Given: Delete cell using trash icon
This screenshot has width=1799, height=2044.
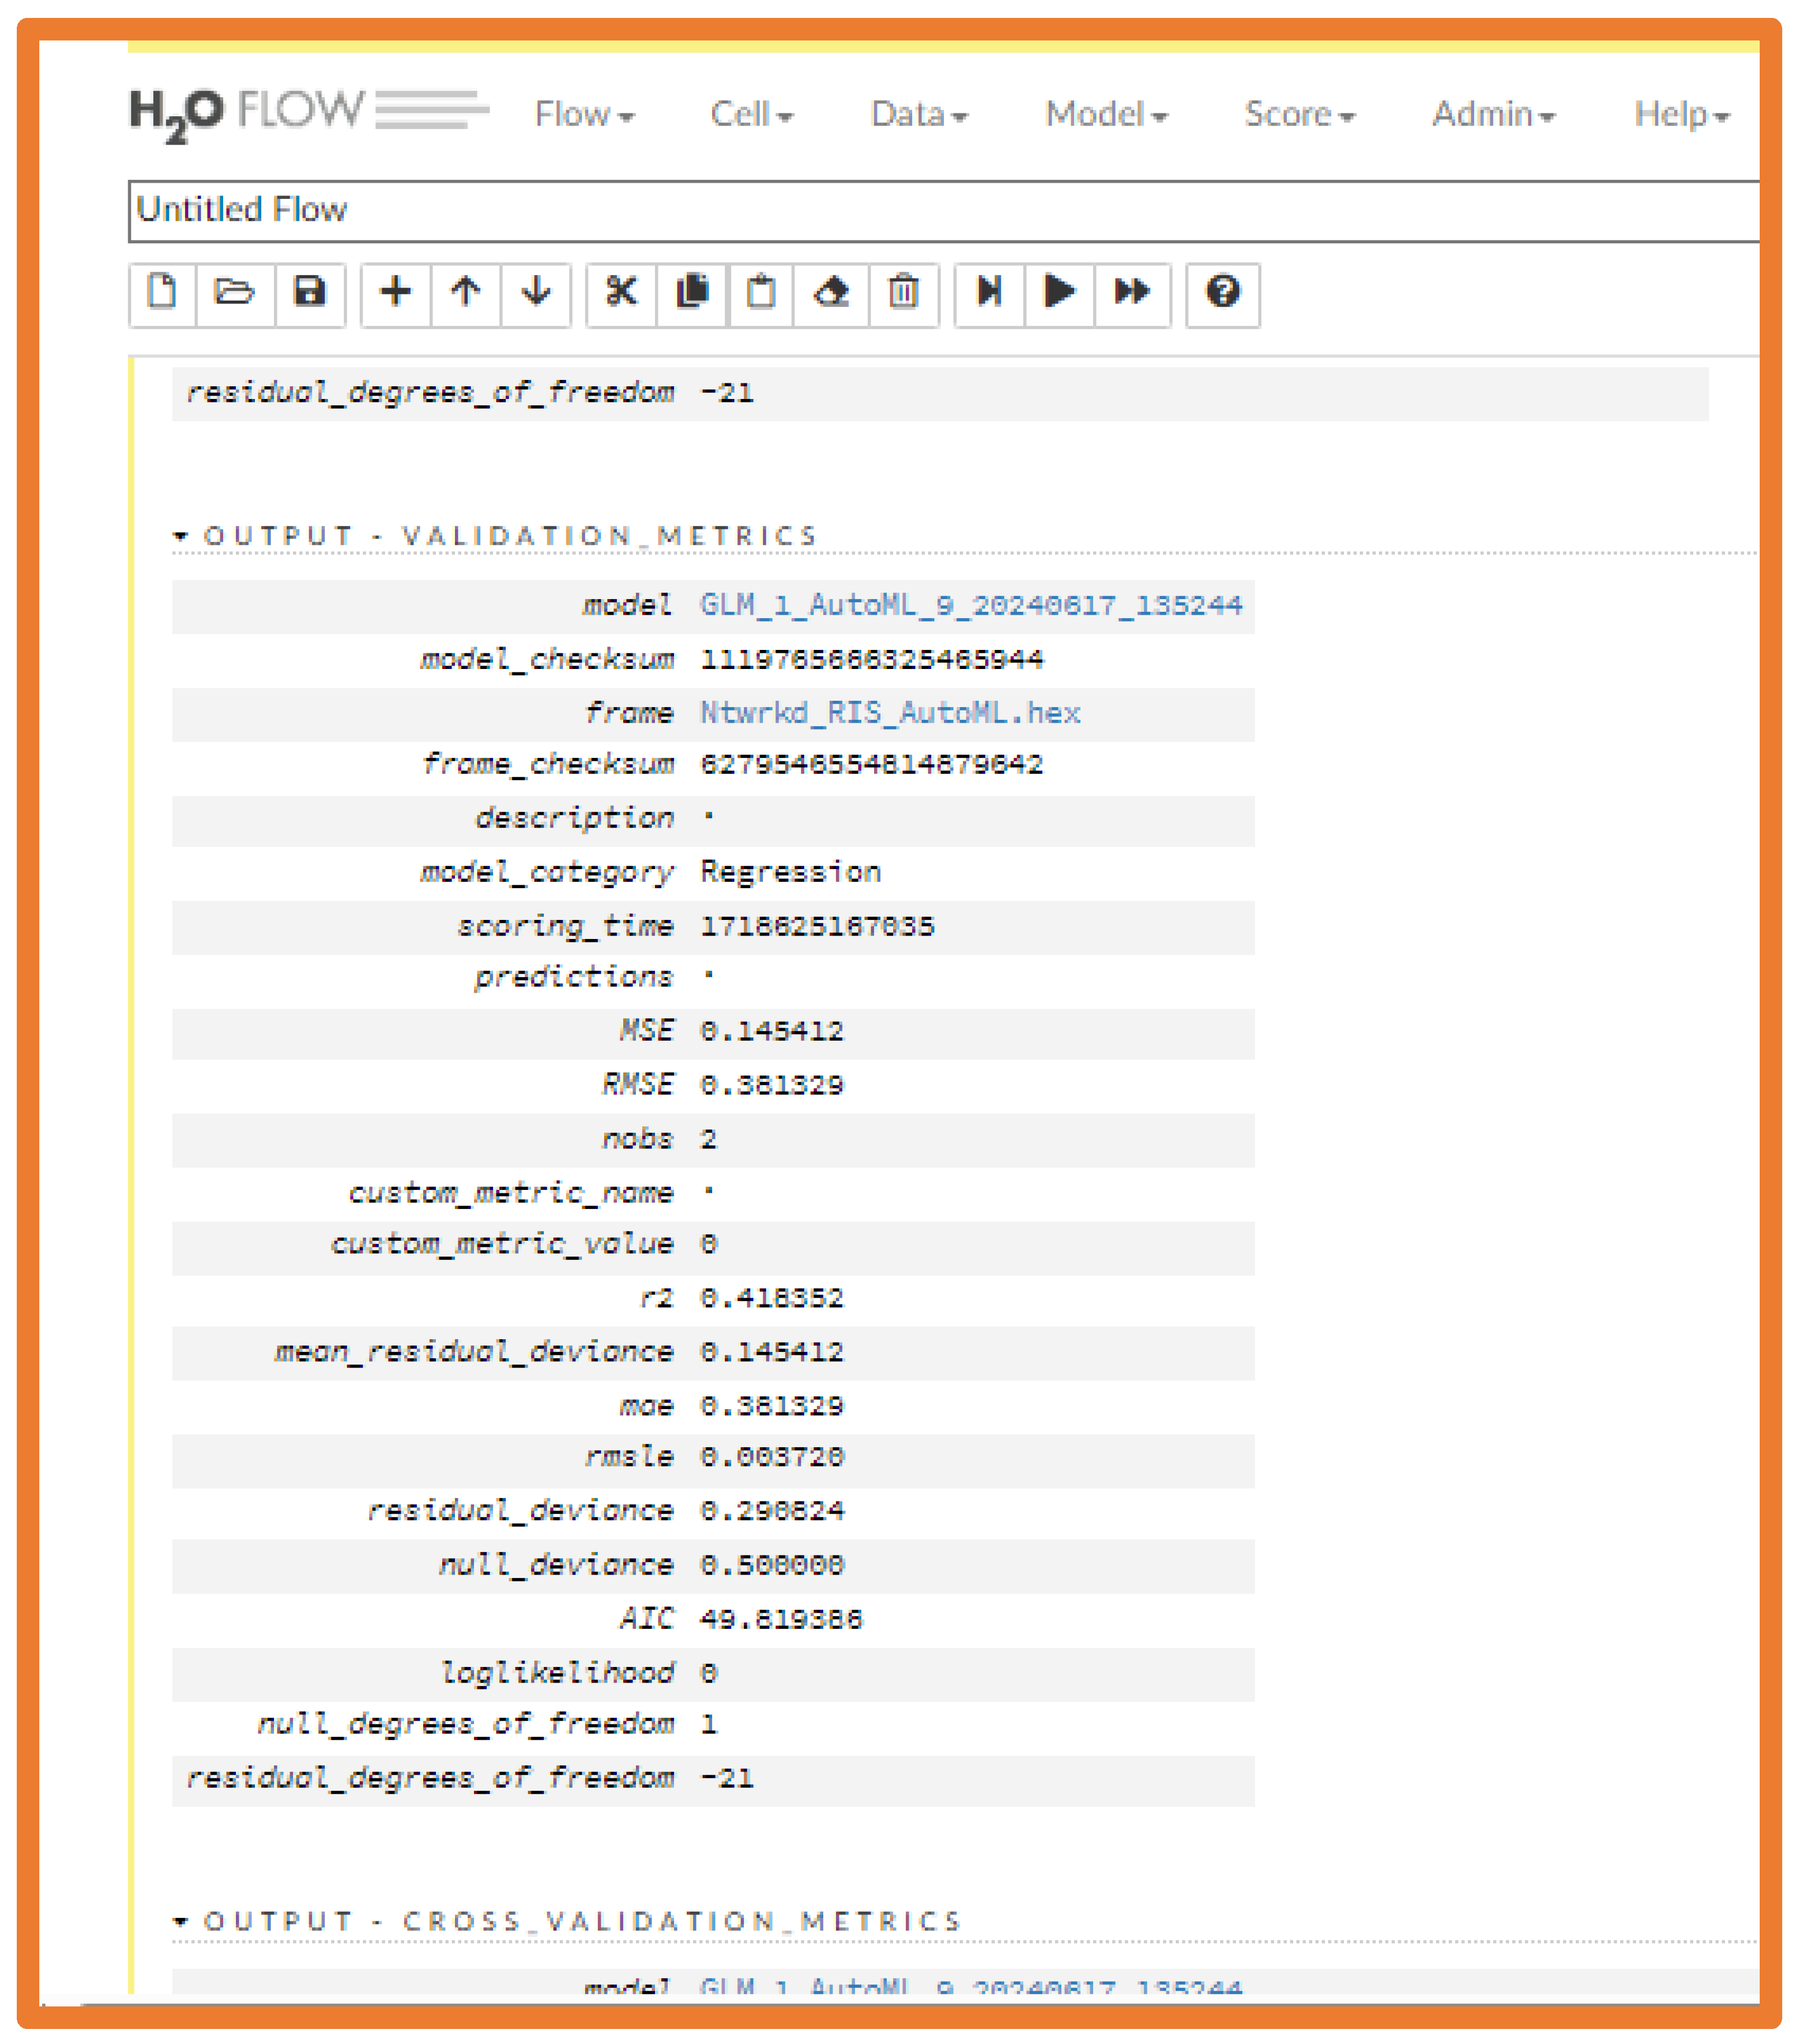Looking at the screenshot, I should 903,292.
